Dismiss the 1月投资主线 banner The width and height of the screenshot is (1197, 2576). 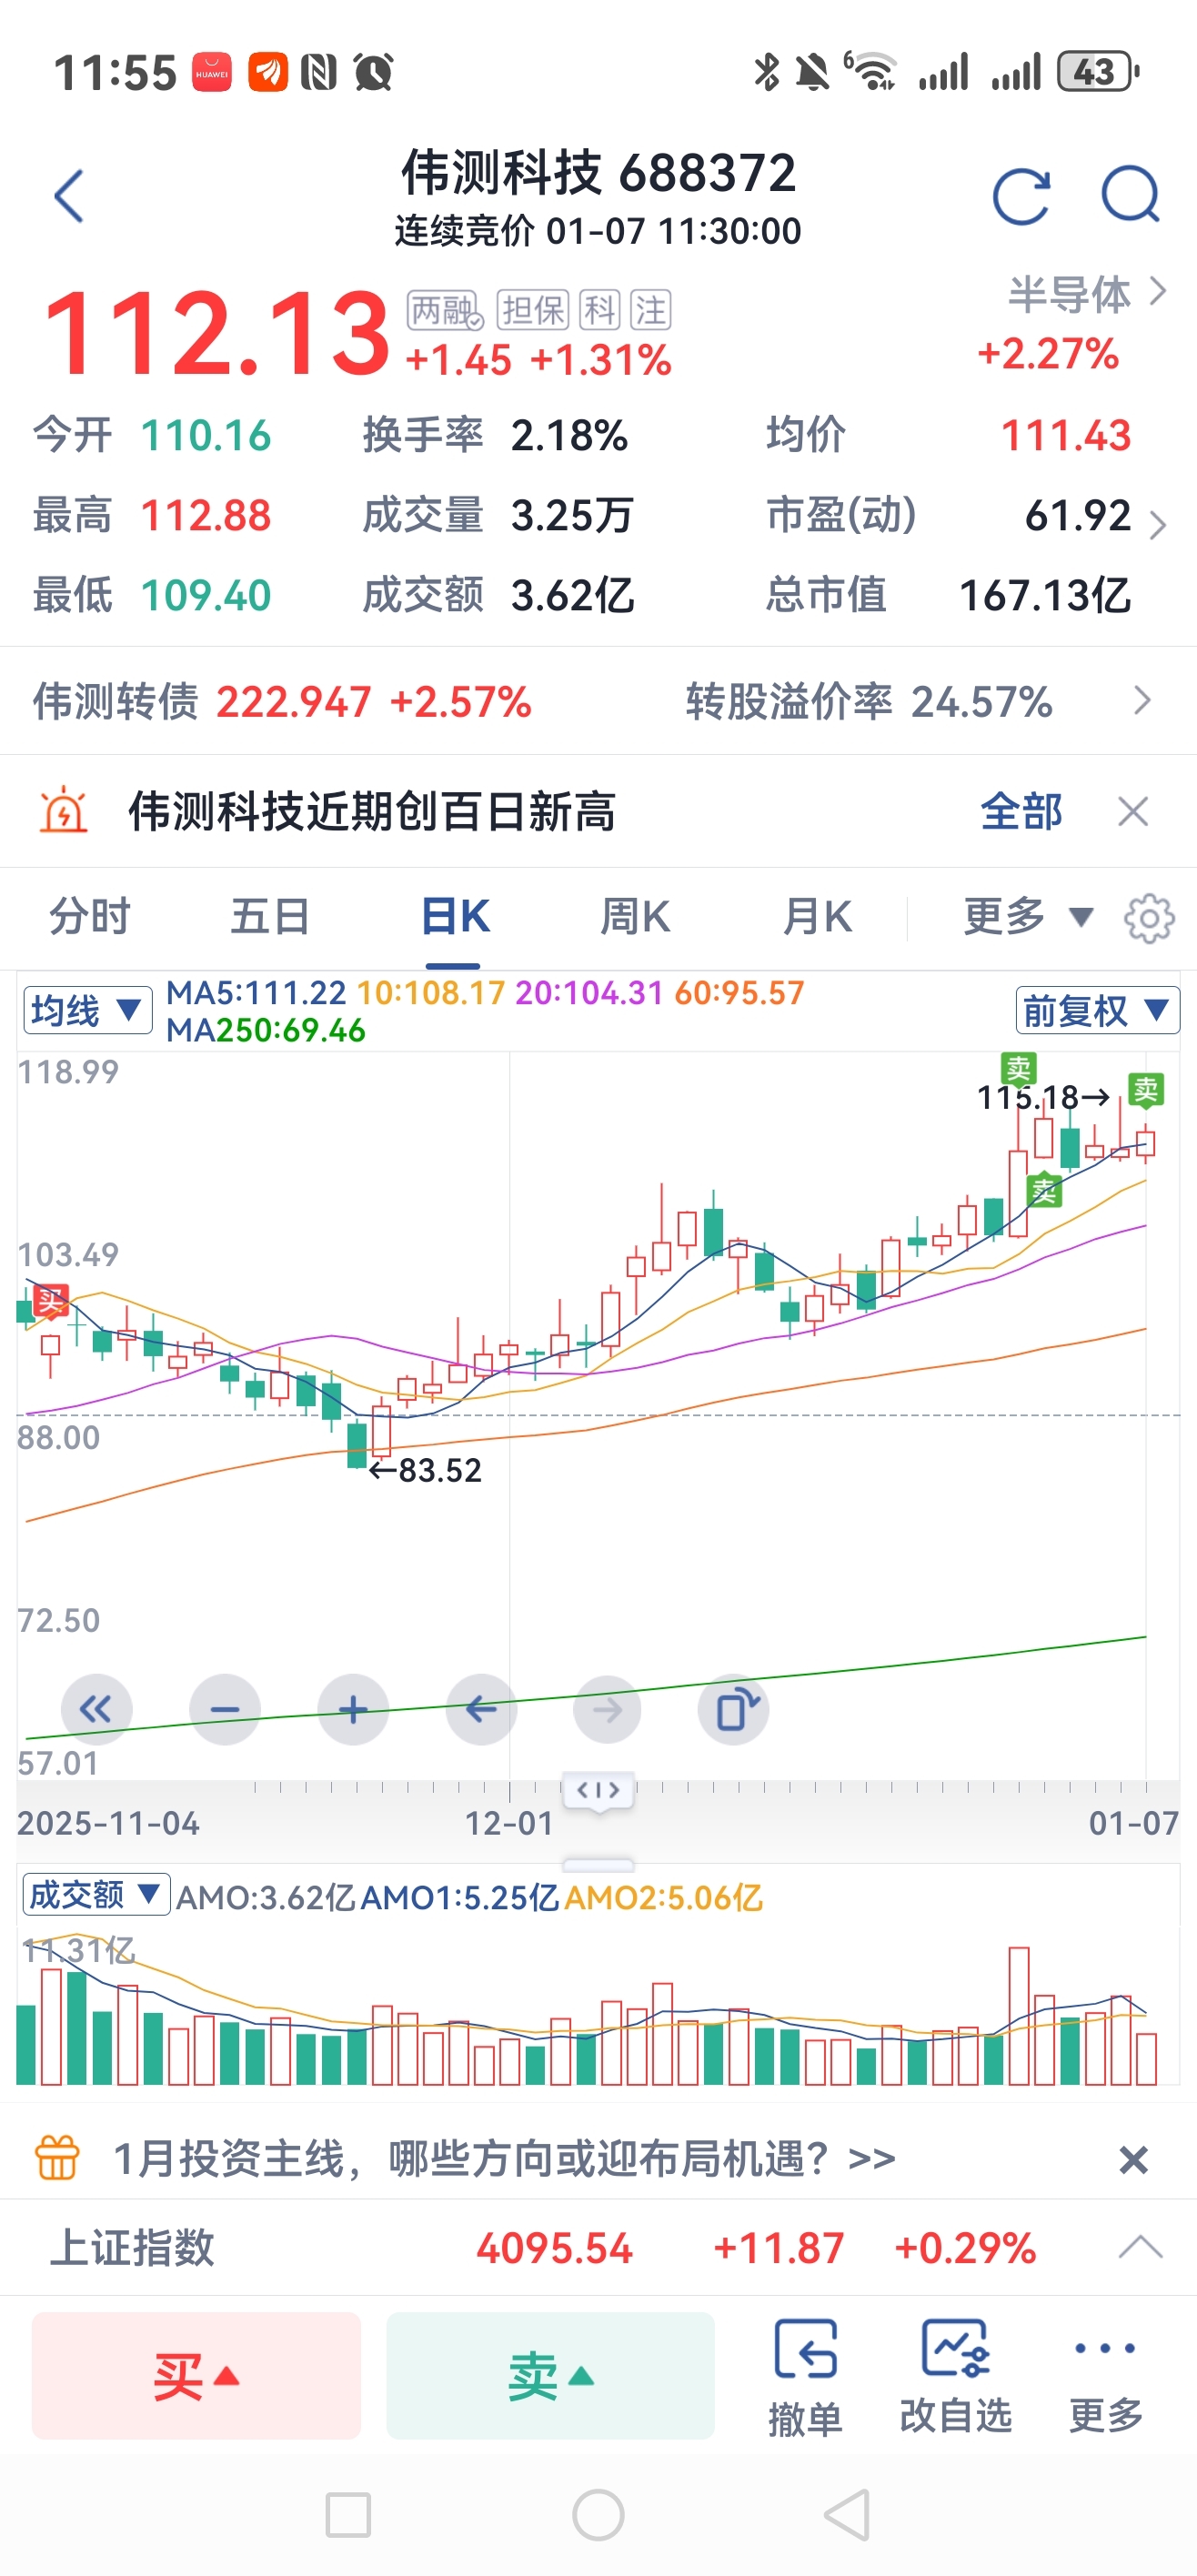coord(1132,2160)
